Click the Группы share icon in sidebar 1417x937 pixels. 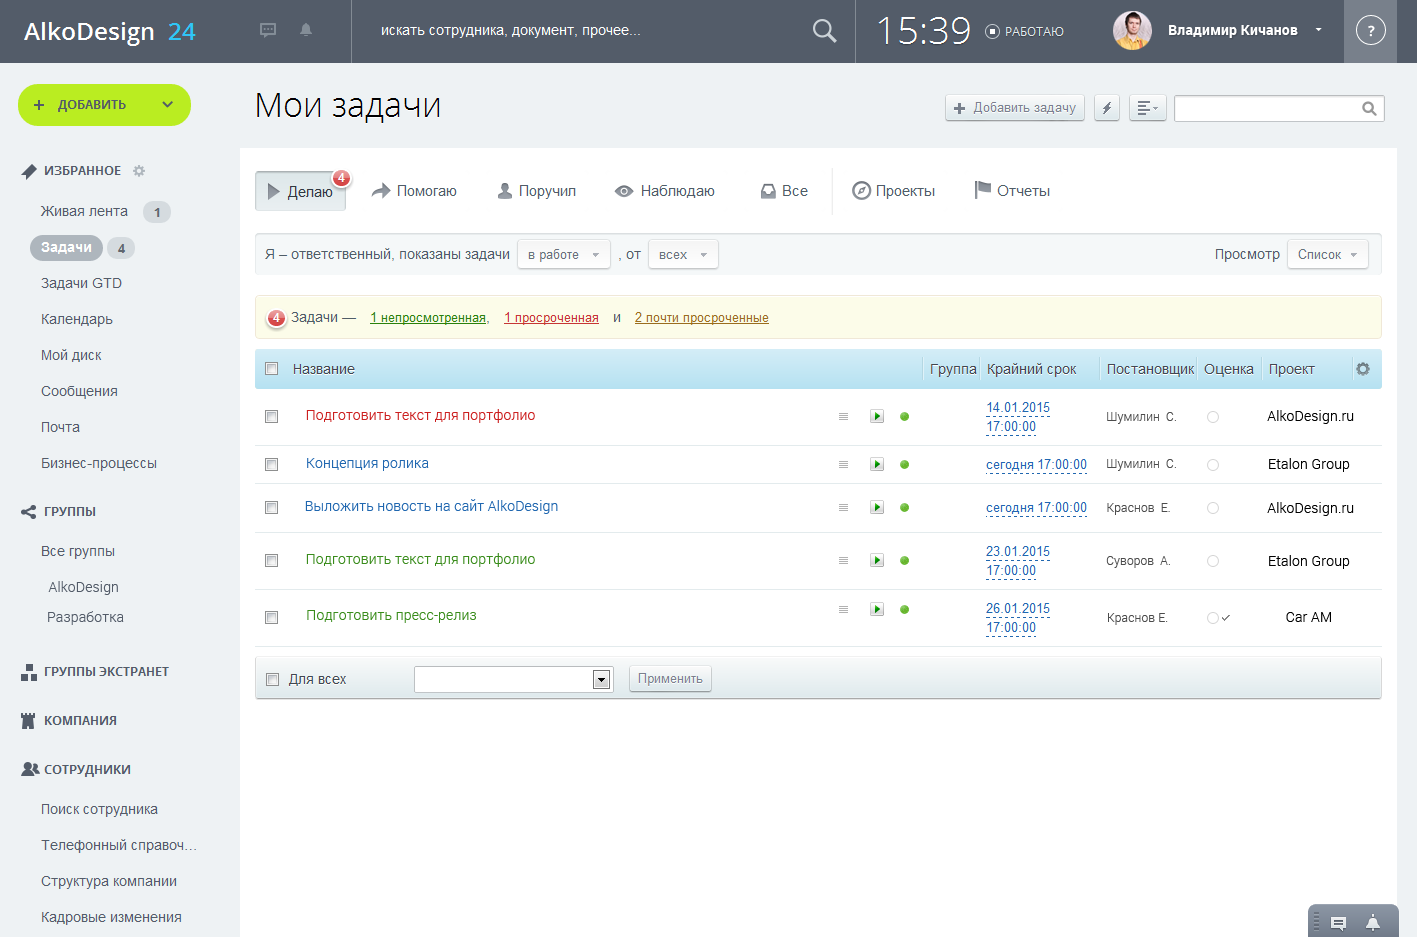[x=29, y=512]
